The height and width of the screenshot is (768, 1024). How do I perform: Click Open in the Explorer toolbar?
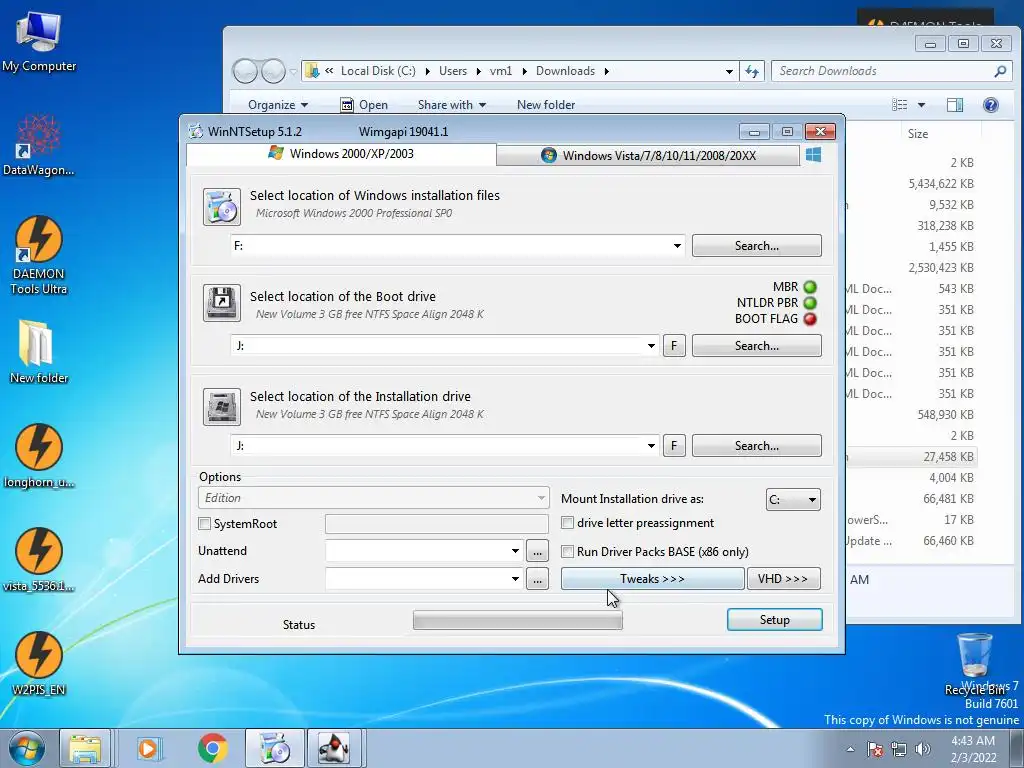pyautogui.click(x=364, y=104)
